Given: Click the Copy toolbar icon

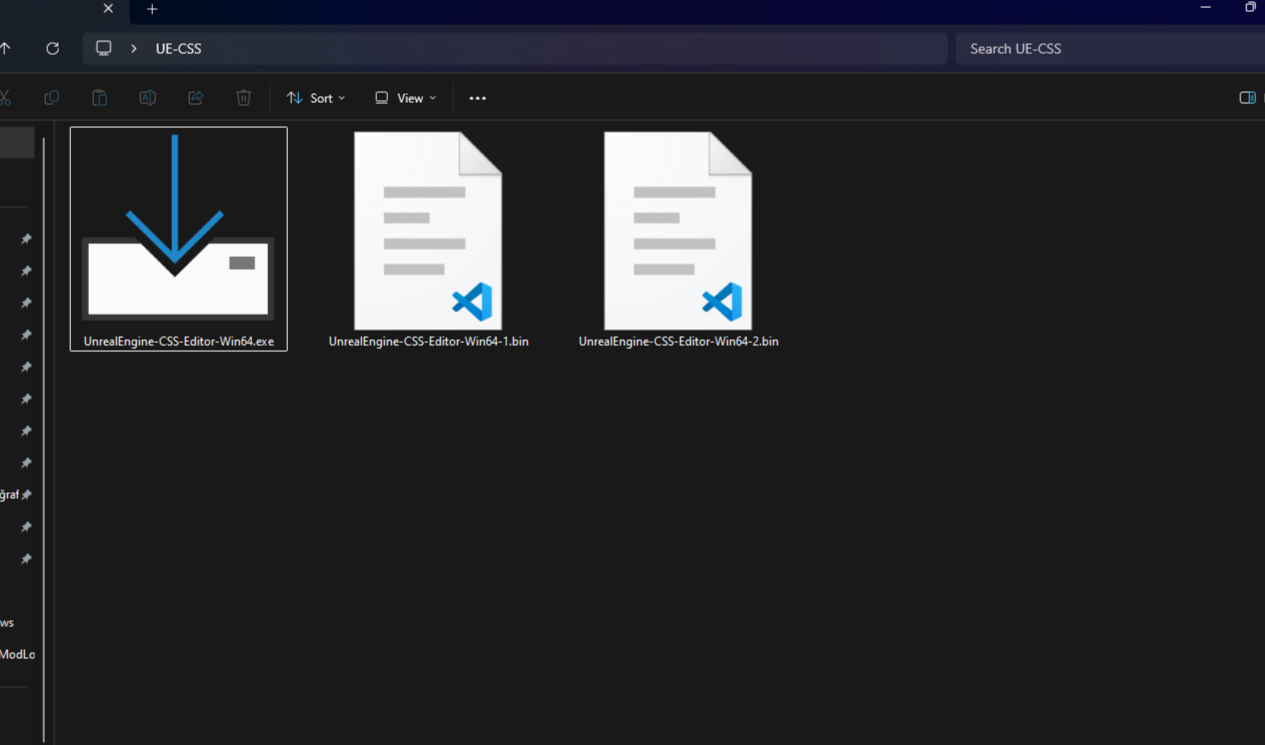Looking at the screenshot, I should [52, 98].
